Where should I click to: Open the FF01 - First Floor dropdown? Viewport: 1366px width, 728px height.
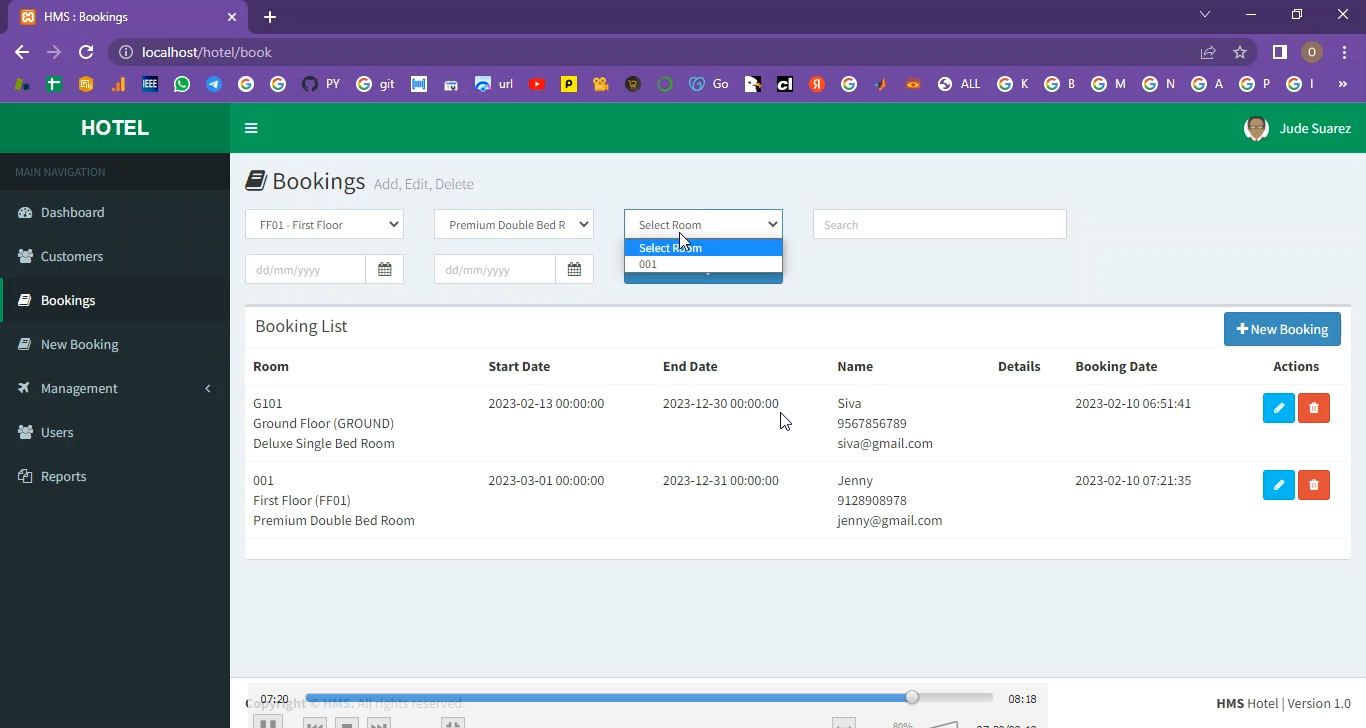click(x=324, y=224)
